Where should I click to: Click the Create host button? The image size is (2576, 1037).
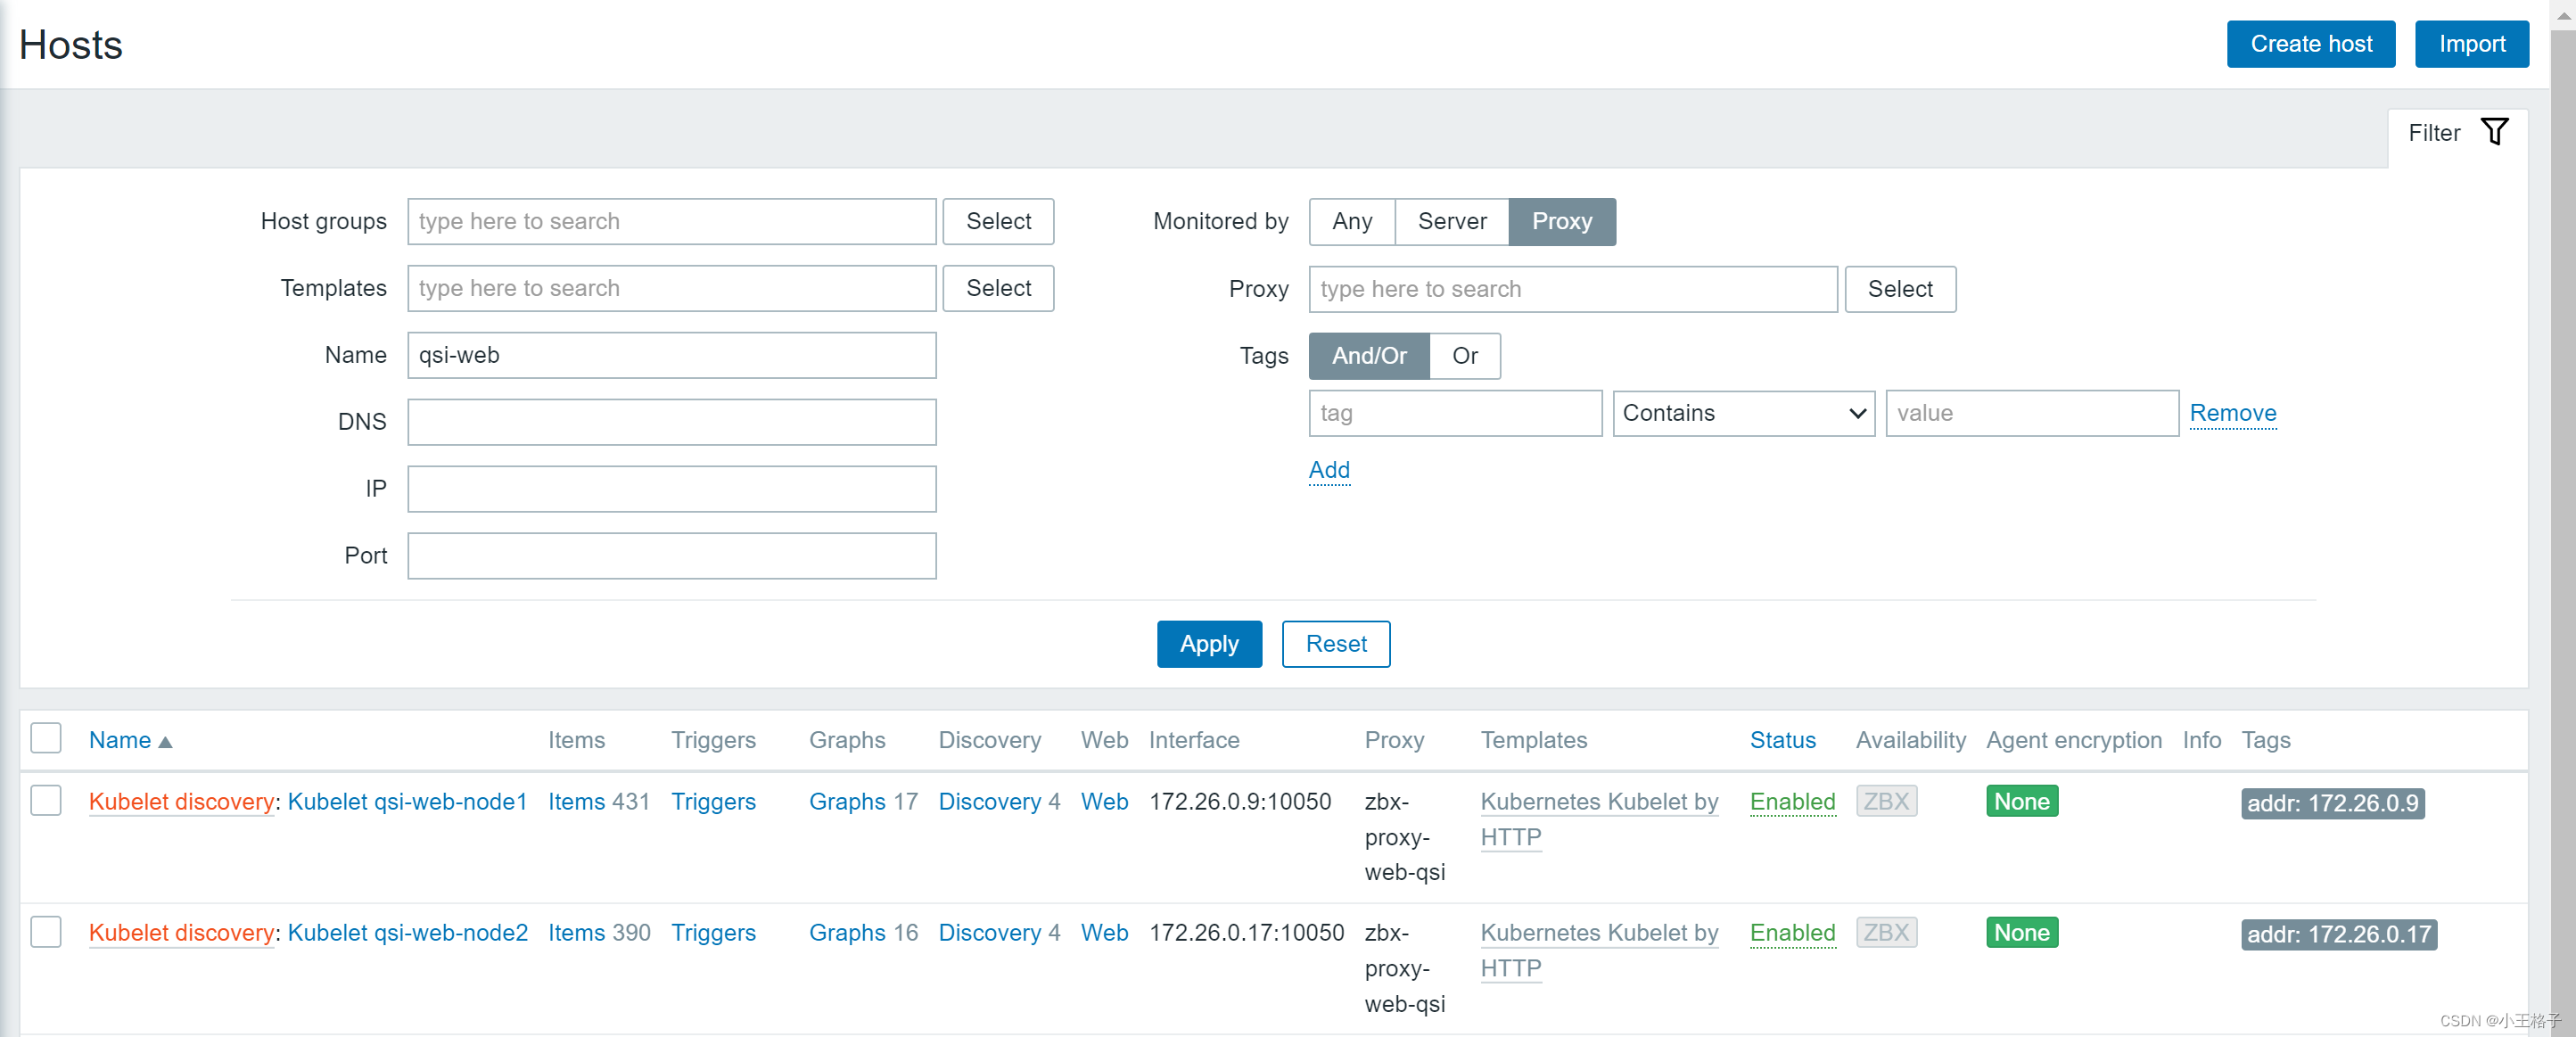(x=2309, y=44)
